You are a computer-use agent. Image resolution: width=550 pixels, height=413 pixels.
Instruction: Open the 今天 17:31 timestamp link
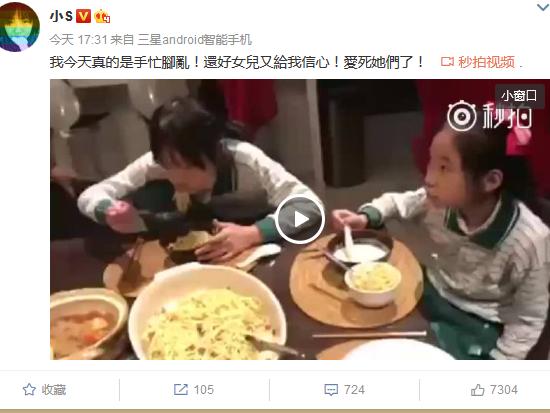point(78,40)
